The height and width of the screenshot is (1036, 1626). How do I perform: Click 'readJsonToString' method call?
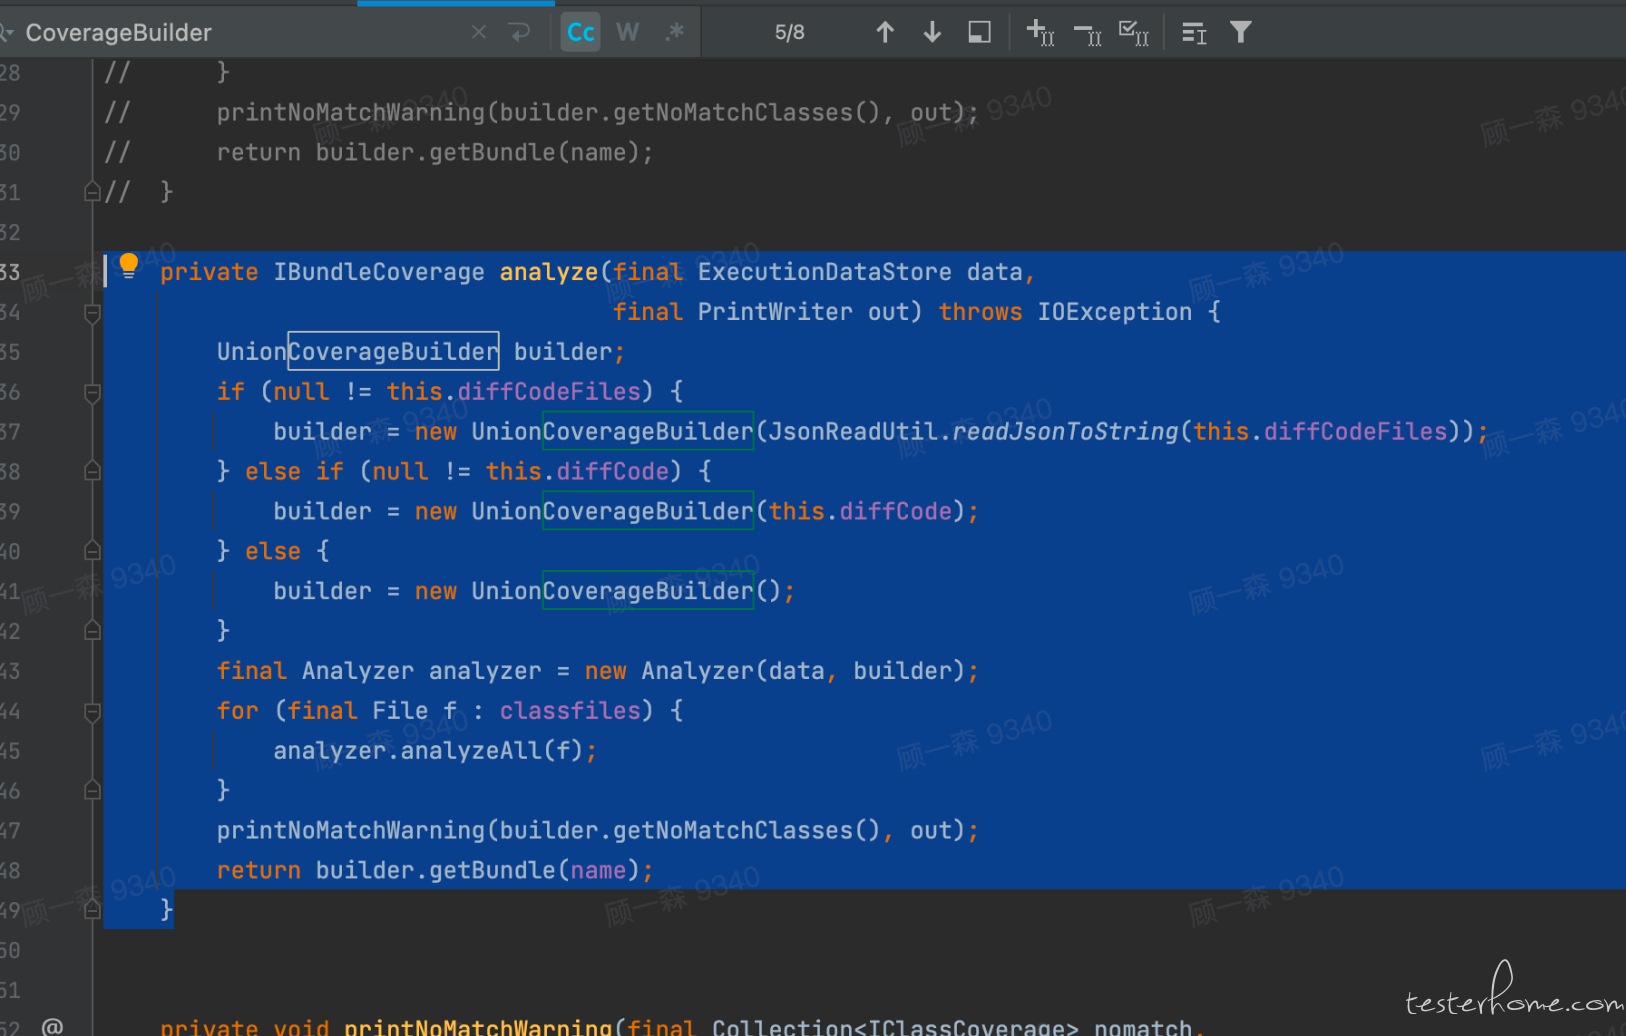click(x=1065, y=431)
